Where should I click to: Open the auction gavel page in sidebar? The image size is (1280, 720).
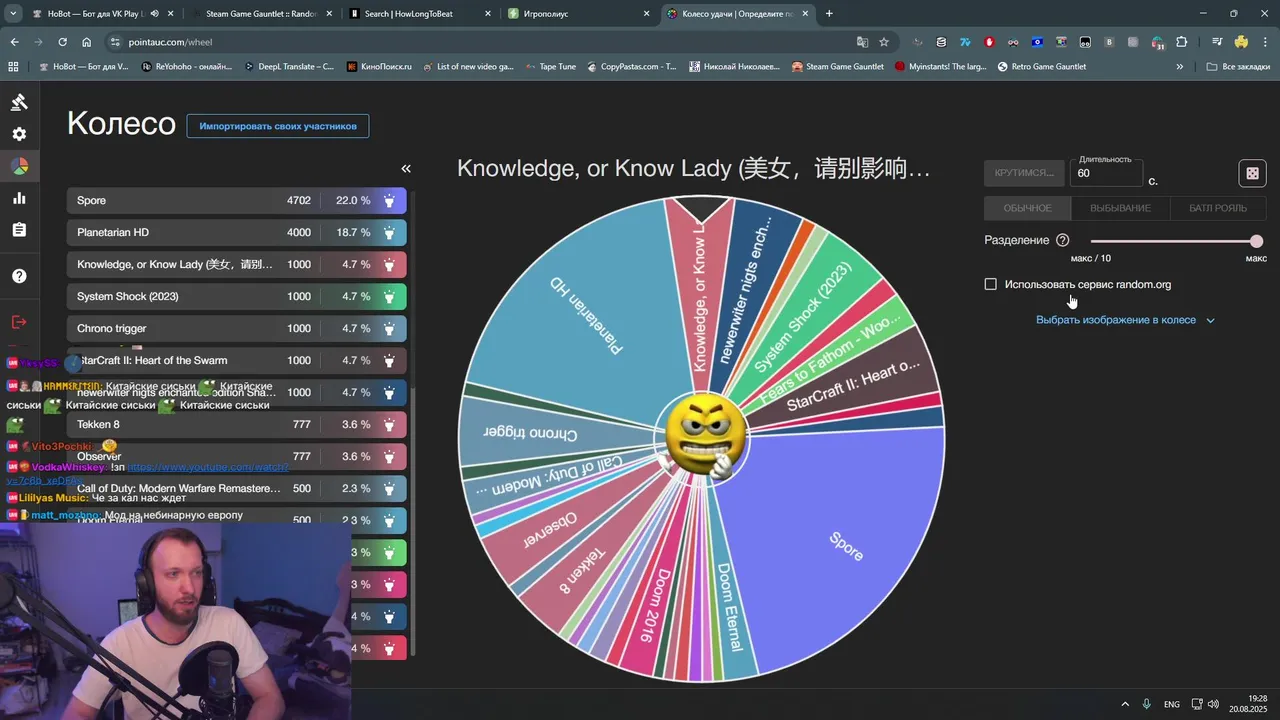(19, 102)
